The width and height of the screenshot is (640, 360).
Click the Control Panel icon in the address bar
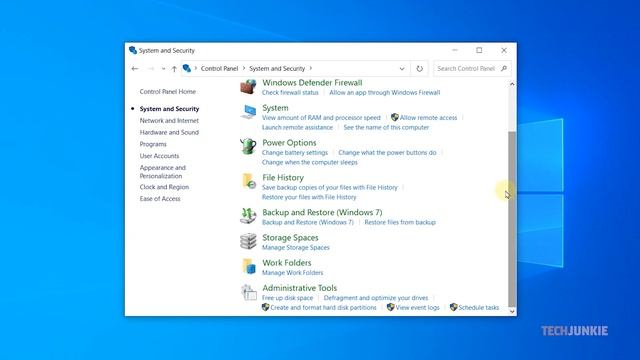pos(187,68)
